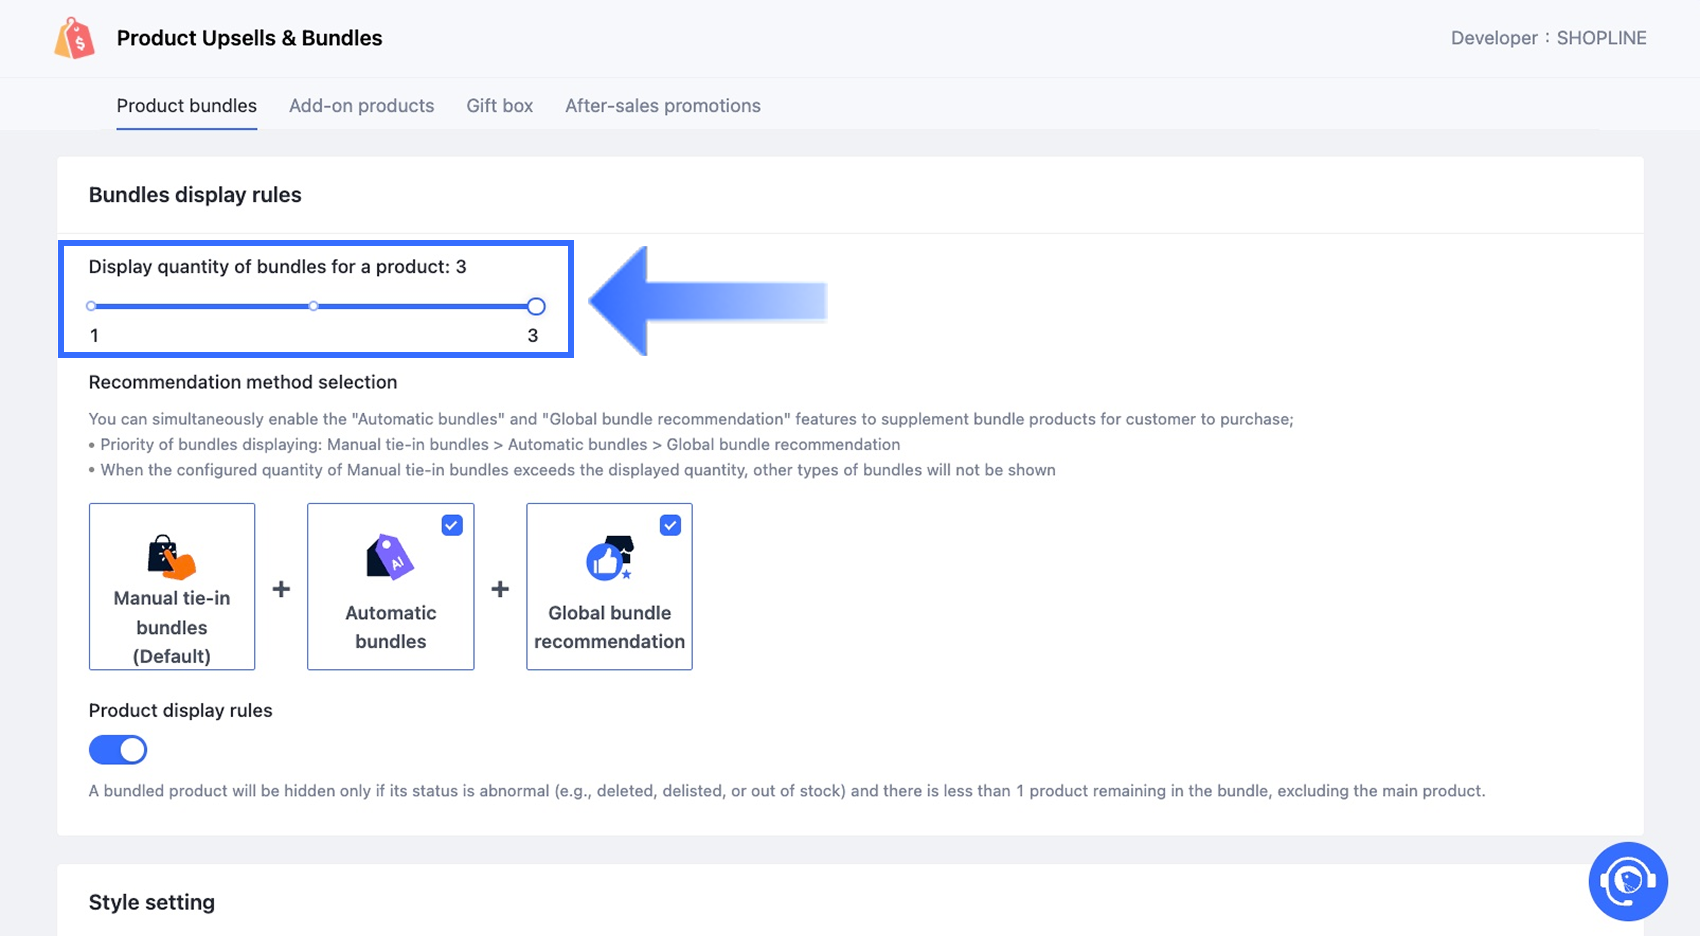Click the Developer: SHOPLINE text

[x=1548, y=38]
